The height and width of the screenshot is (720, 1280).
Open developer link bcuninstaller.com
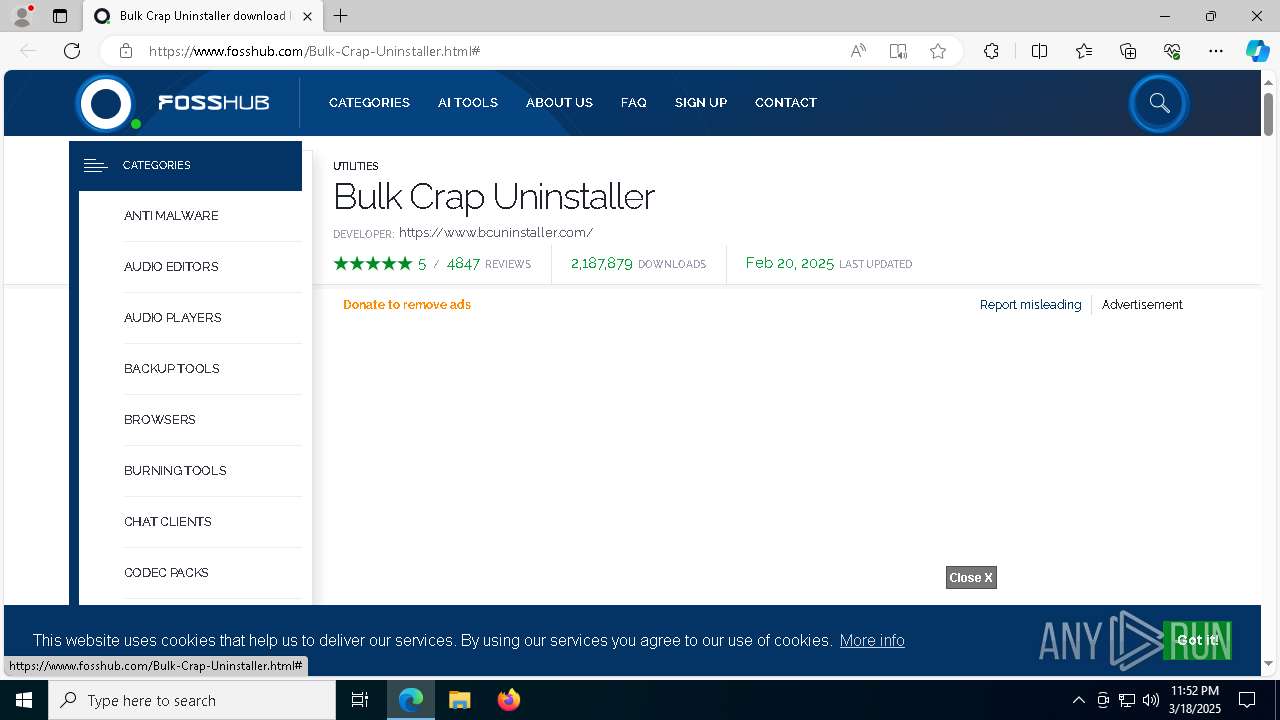pos(496,233)
